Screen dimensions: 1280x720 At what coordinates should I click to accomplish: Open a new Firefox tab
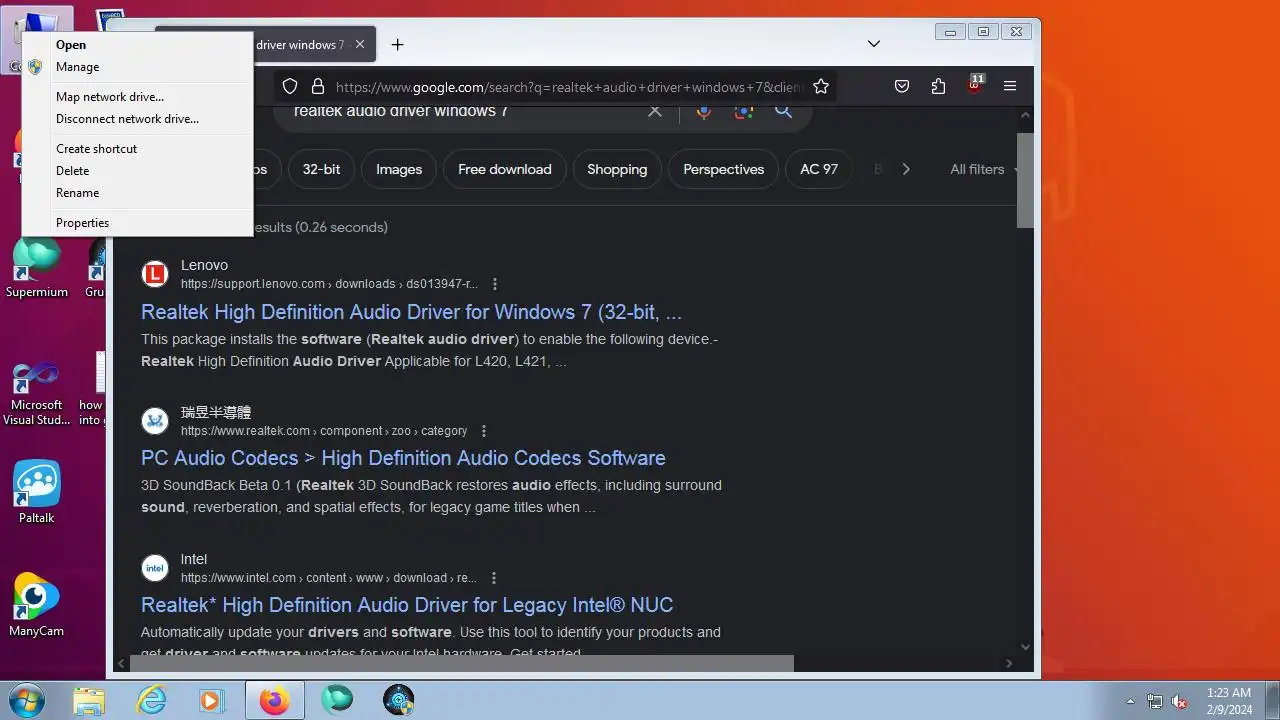tap(397, 45)
